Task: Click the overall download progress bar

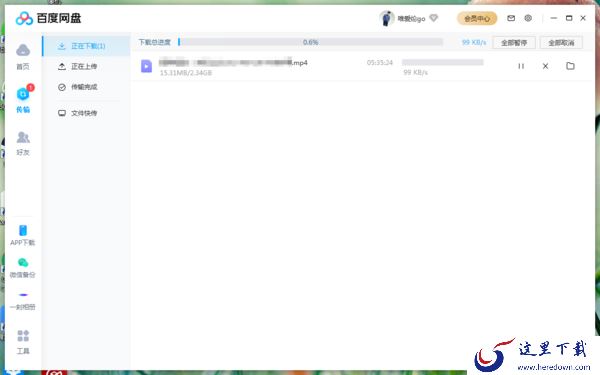Action: [x=311, y=42]
